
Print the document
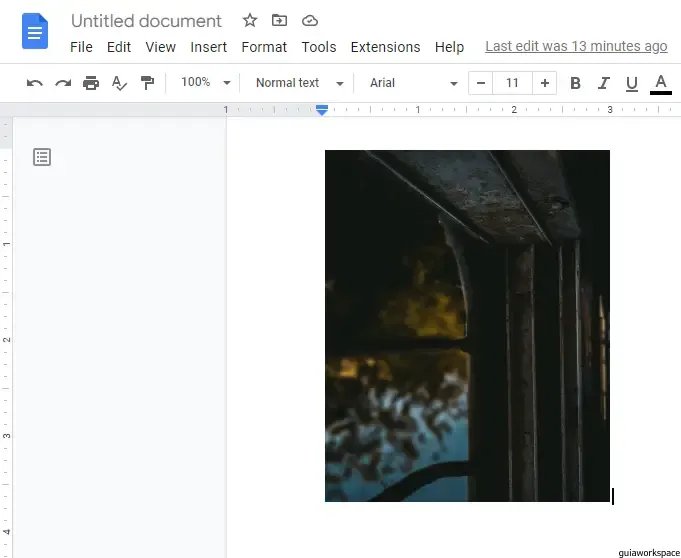(91, 83)
